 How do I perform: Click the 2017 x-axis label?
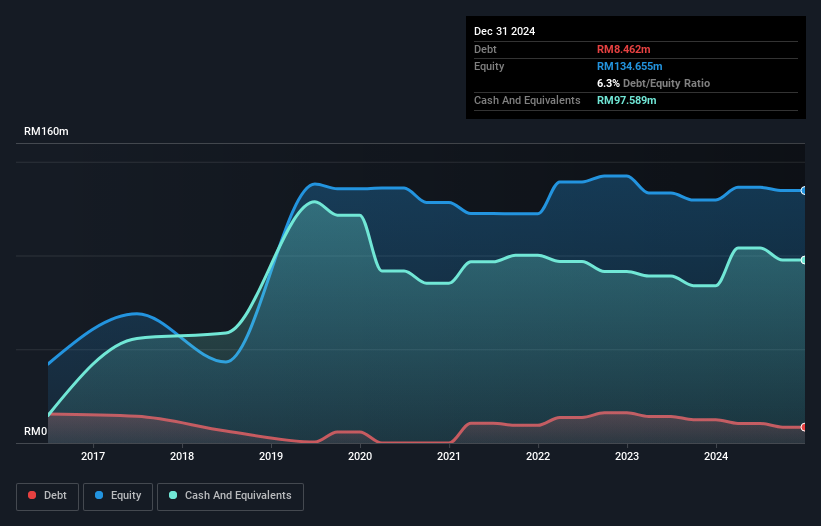pyautogui.click(x=93, y=456)
